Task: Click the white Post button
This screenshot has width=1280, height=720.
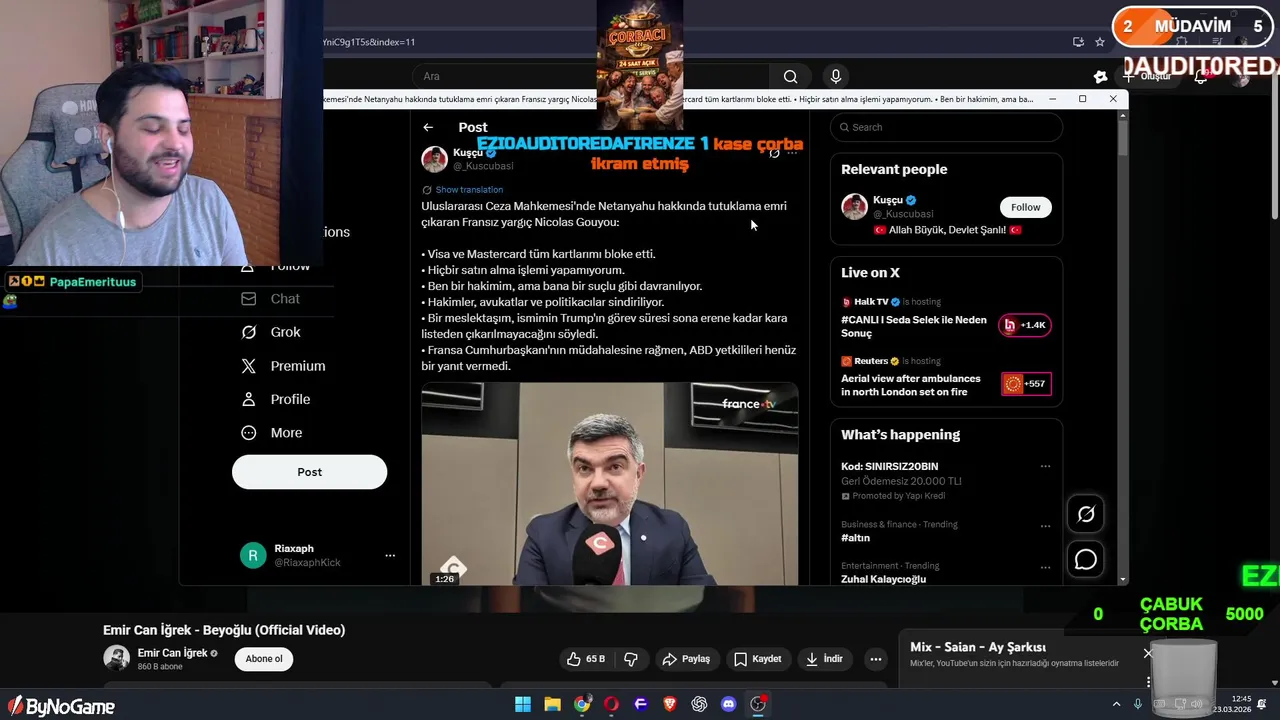Action: pos(309,472)
